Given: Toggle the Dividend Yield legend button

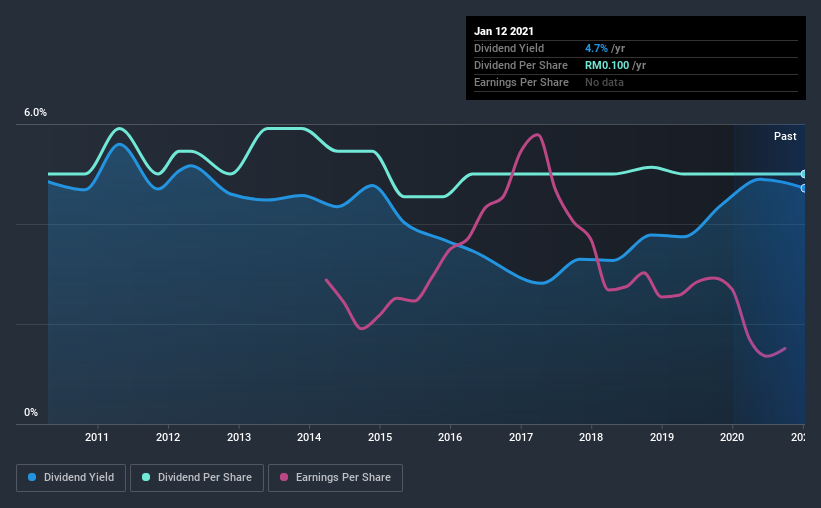Looking at the screenshot, I should (x=71, y=478).
